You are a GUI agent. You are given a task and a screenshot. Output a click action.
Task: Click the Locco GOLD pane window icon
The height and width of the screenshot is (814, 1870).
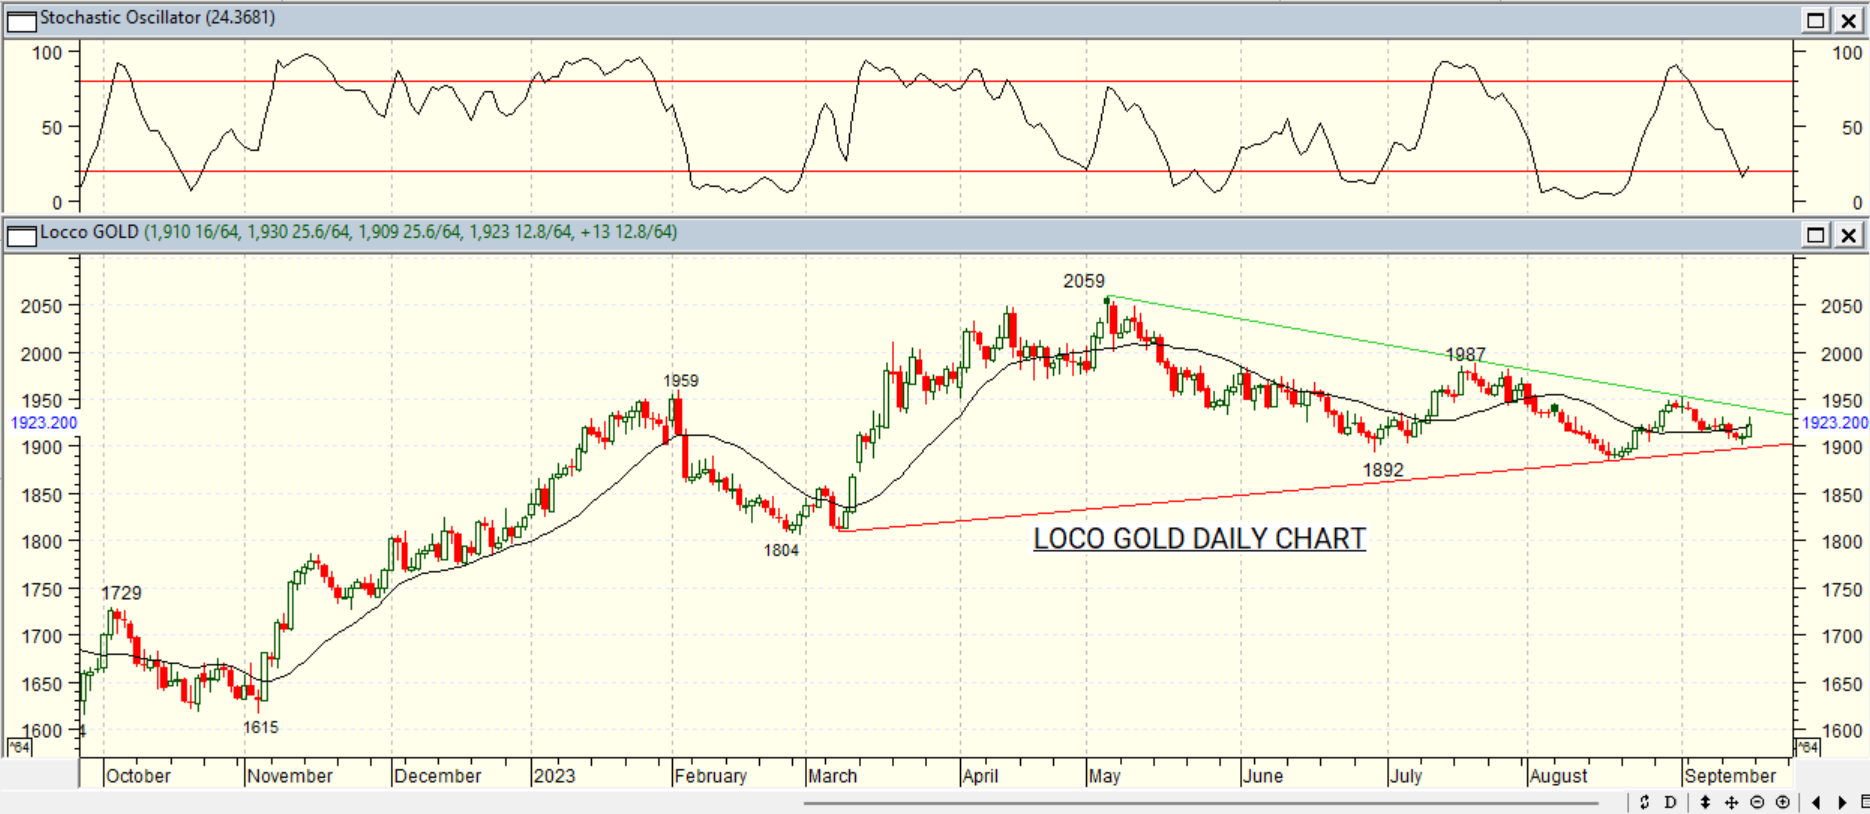tap(21, 236)
